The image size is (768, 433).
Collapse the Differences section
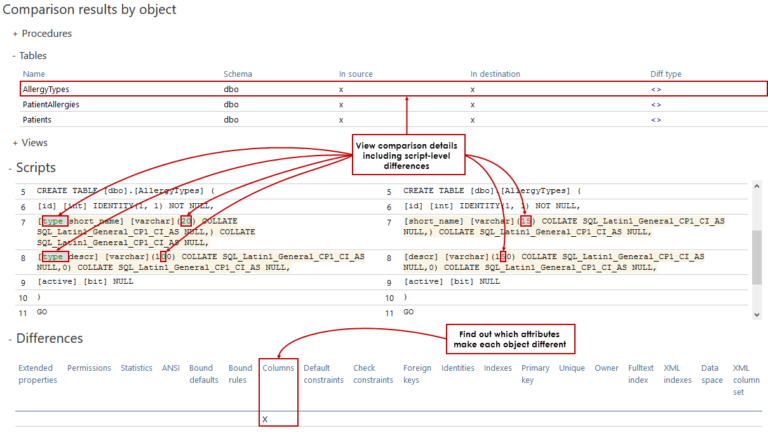tap(10, 339)
